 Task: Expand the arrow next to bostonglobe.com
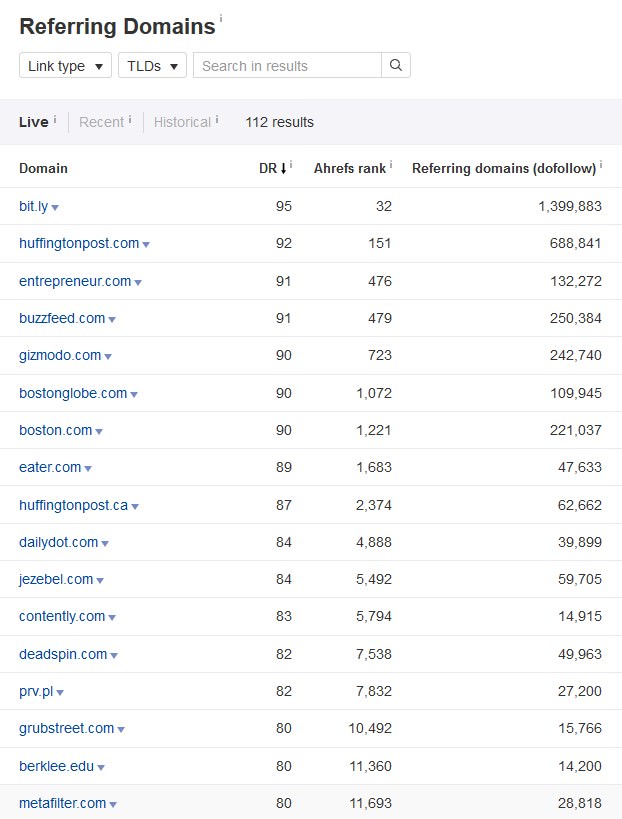point(134,394)
